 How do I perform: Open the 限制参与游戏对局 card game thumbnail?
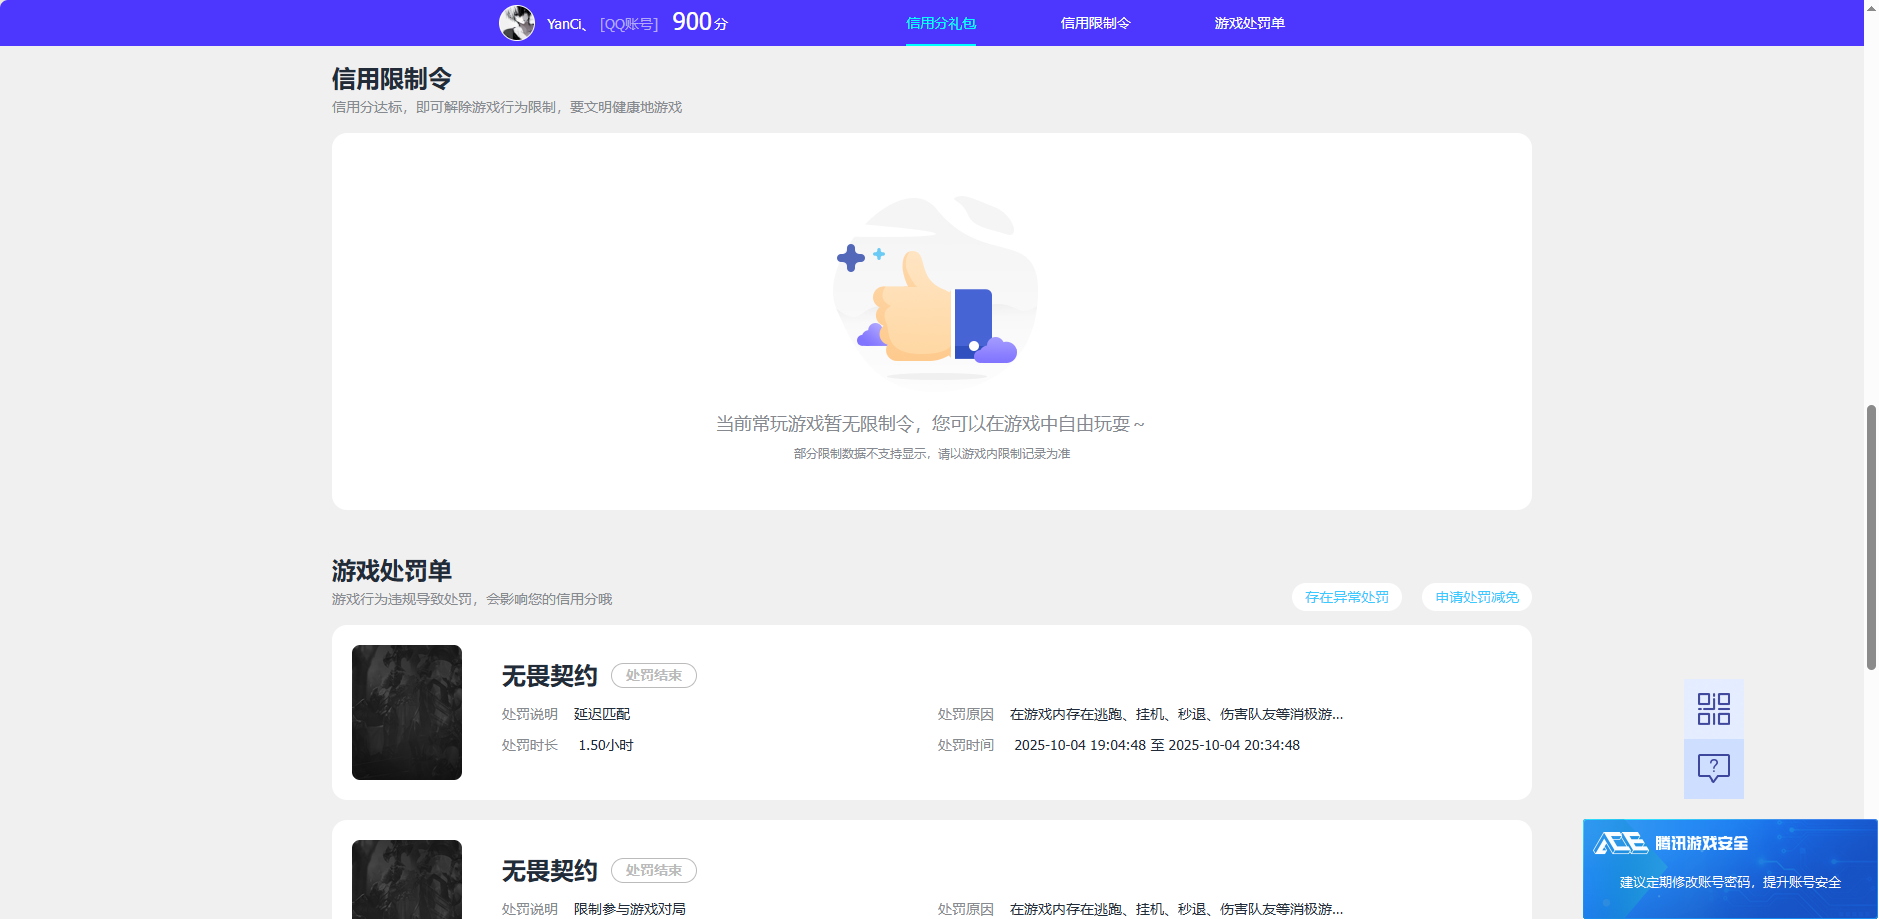pos(406,879)
